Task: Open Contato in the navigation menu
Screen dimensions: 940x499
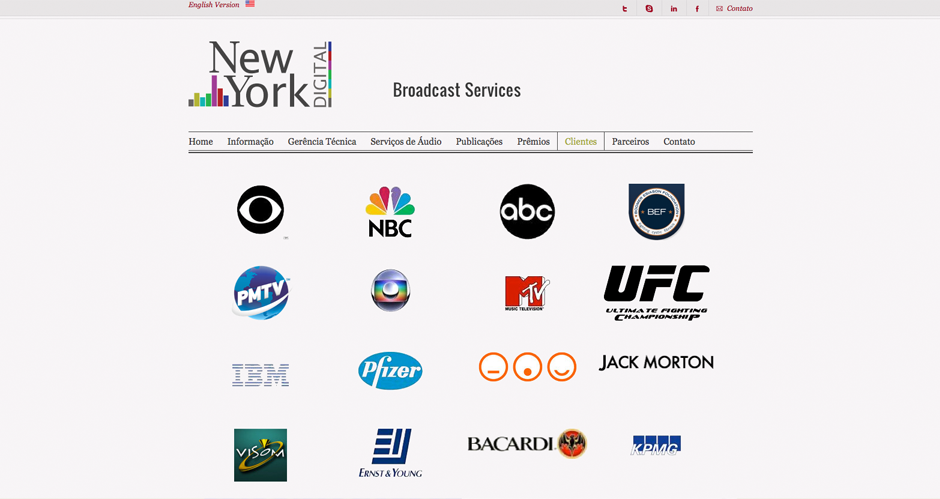Action: click(x=679, y=142)
